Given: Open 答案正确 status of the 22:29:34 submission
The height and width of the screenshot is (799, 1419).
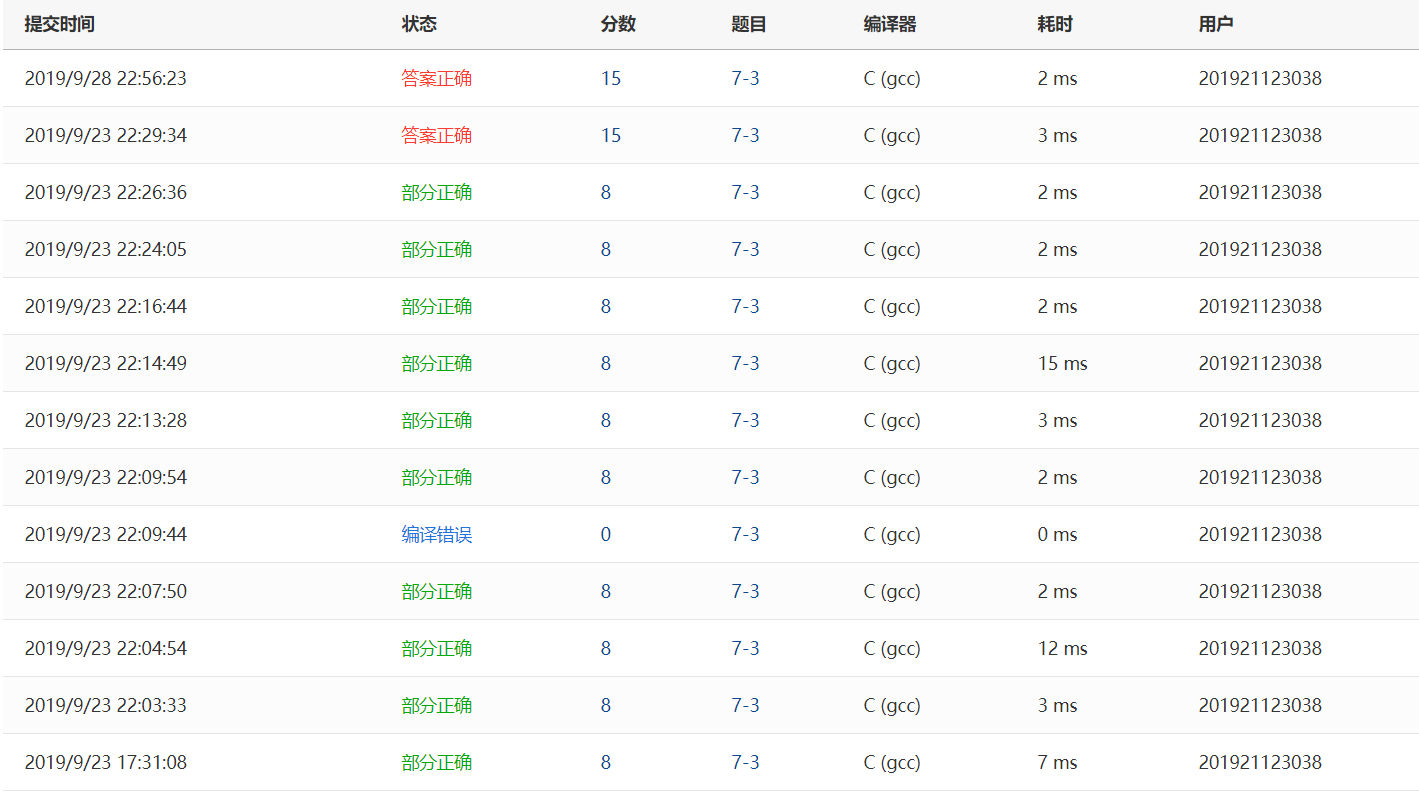Looking at the screenshot, I should coord(437,135).
